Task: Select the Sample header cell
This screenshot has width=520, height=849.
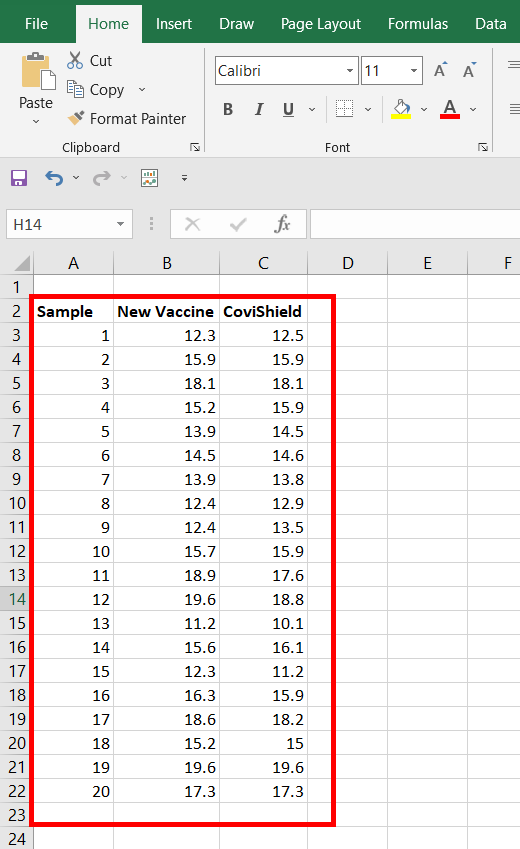Action: (74, 311)
